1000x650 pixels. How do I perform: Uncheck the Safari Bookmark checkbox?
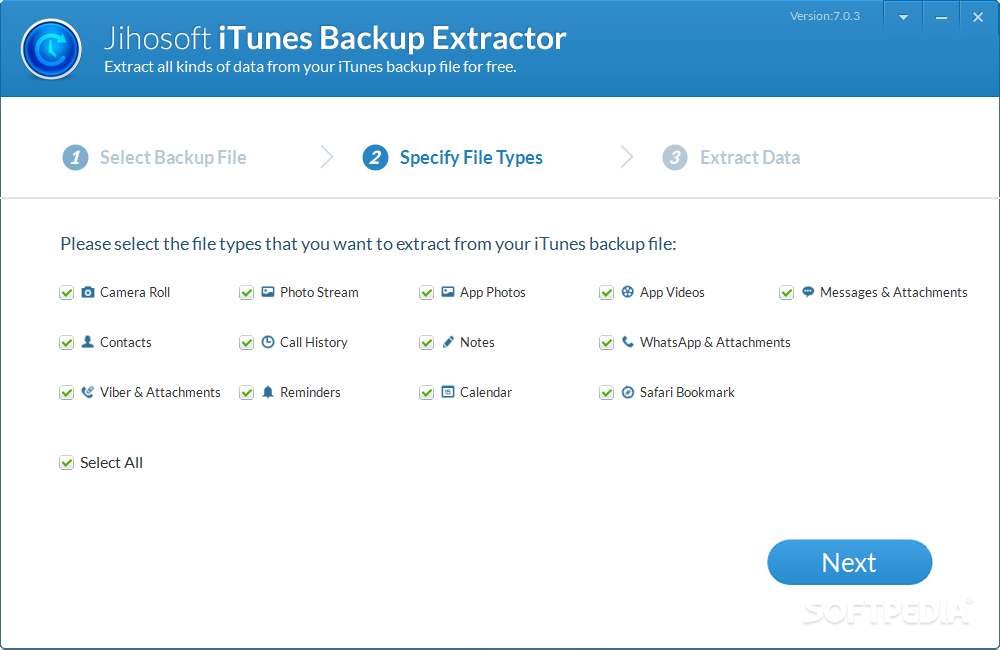[607, 393]
